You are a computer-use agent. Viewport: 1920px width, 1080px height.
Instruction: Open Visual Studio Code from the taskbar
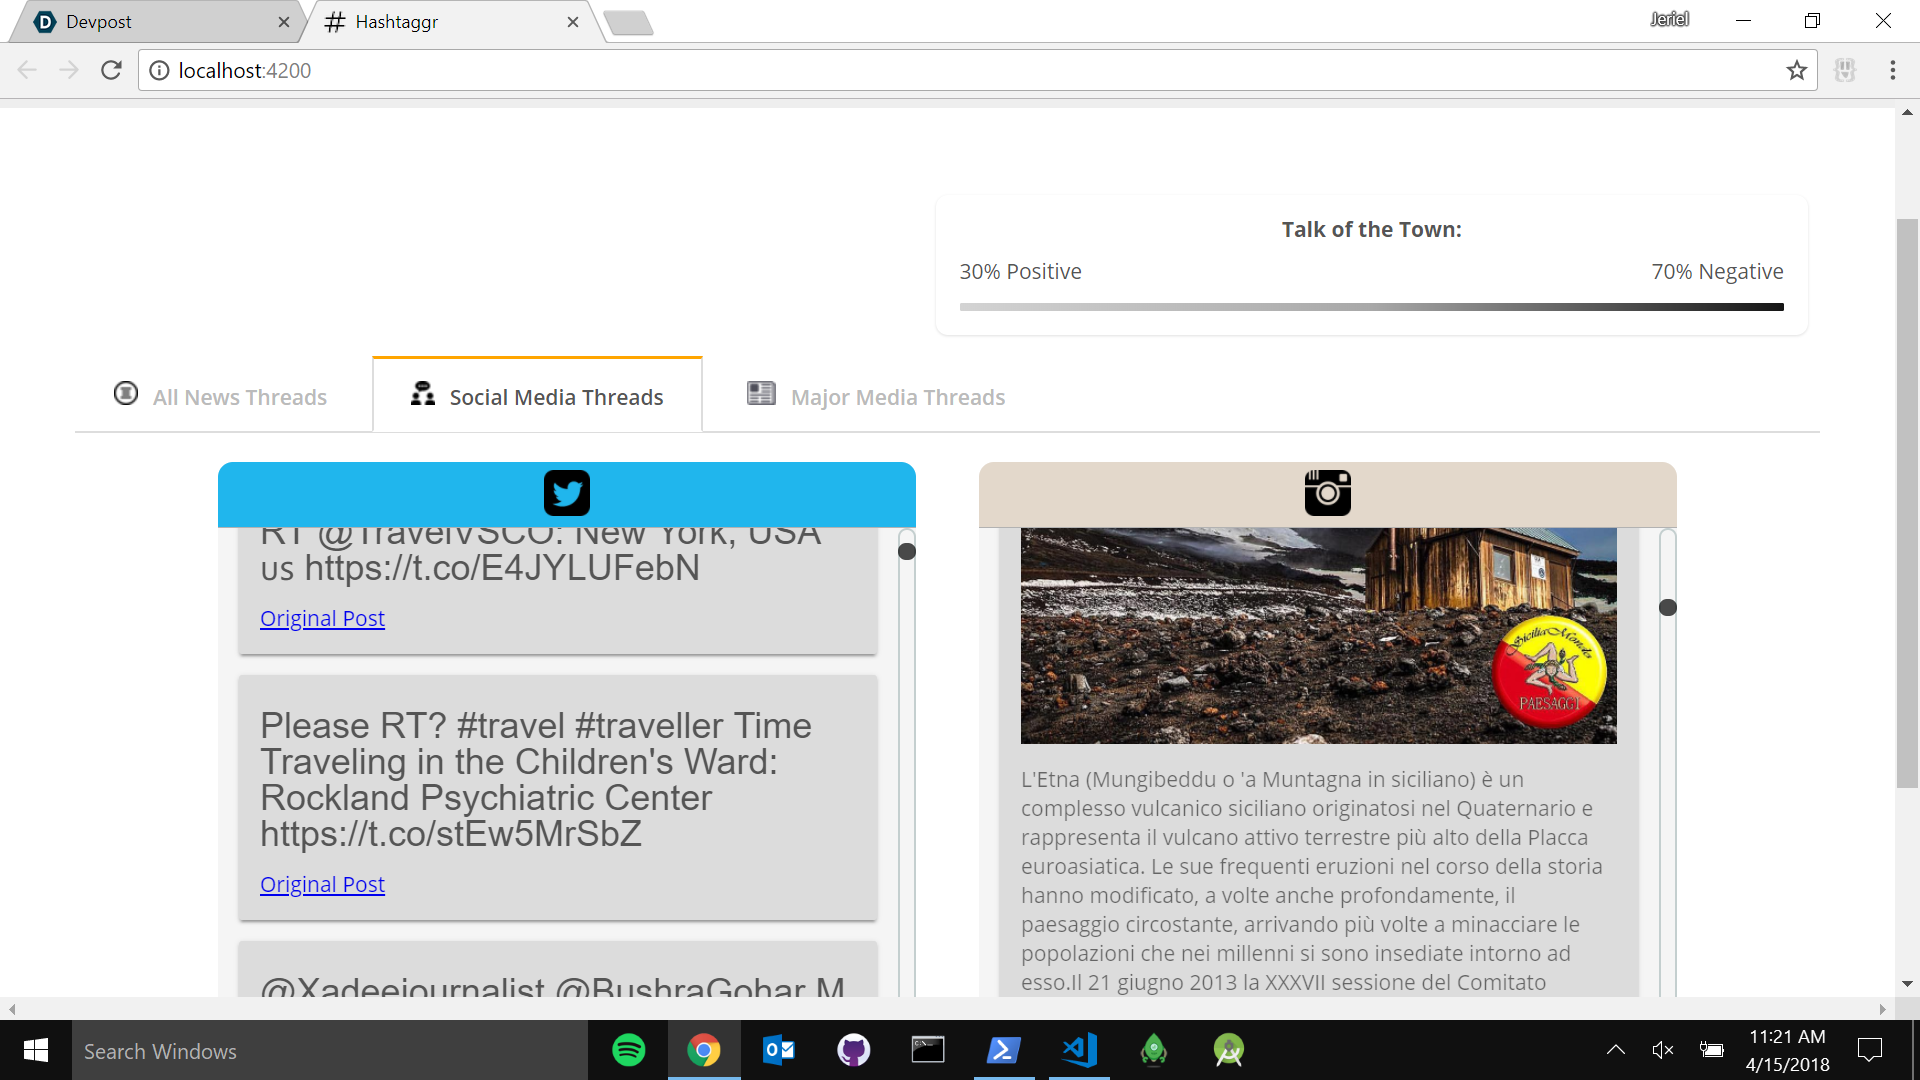point(1079,1050)
